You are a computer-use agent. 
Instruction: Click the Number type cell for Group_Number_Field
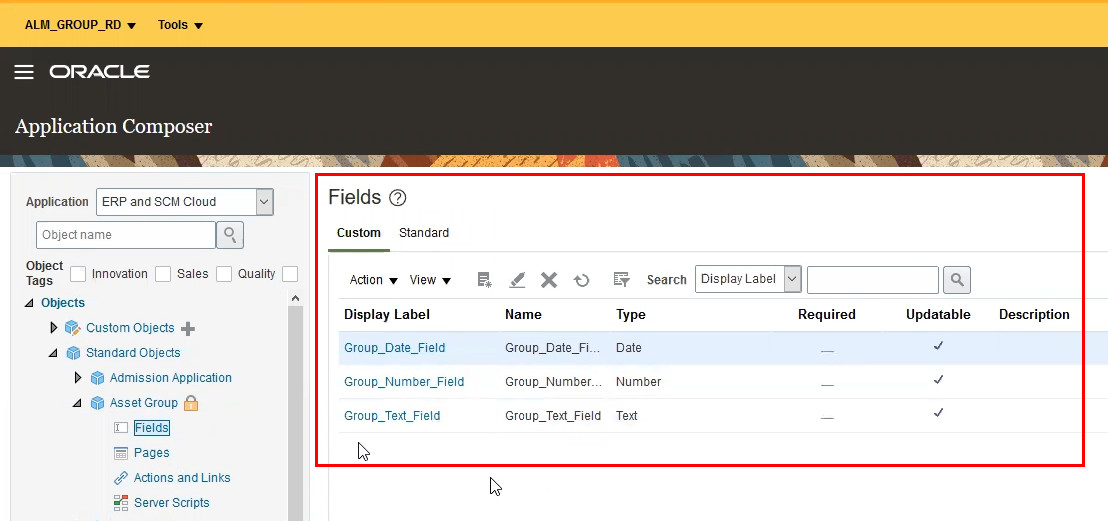tap(638, 382)
